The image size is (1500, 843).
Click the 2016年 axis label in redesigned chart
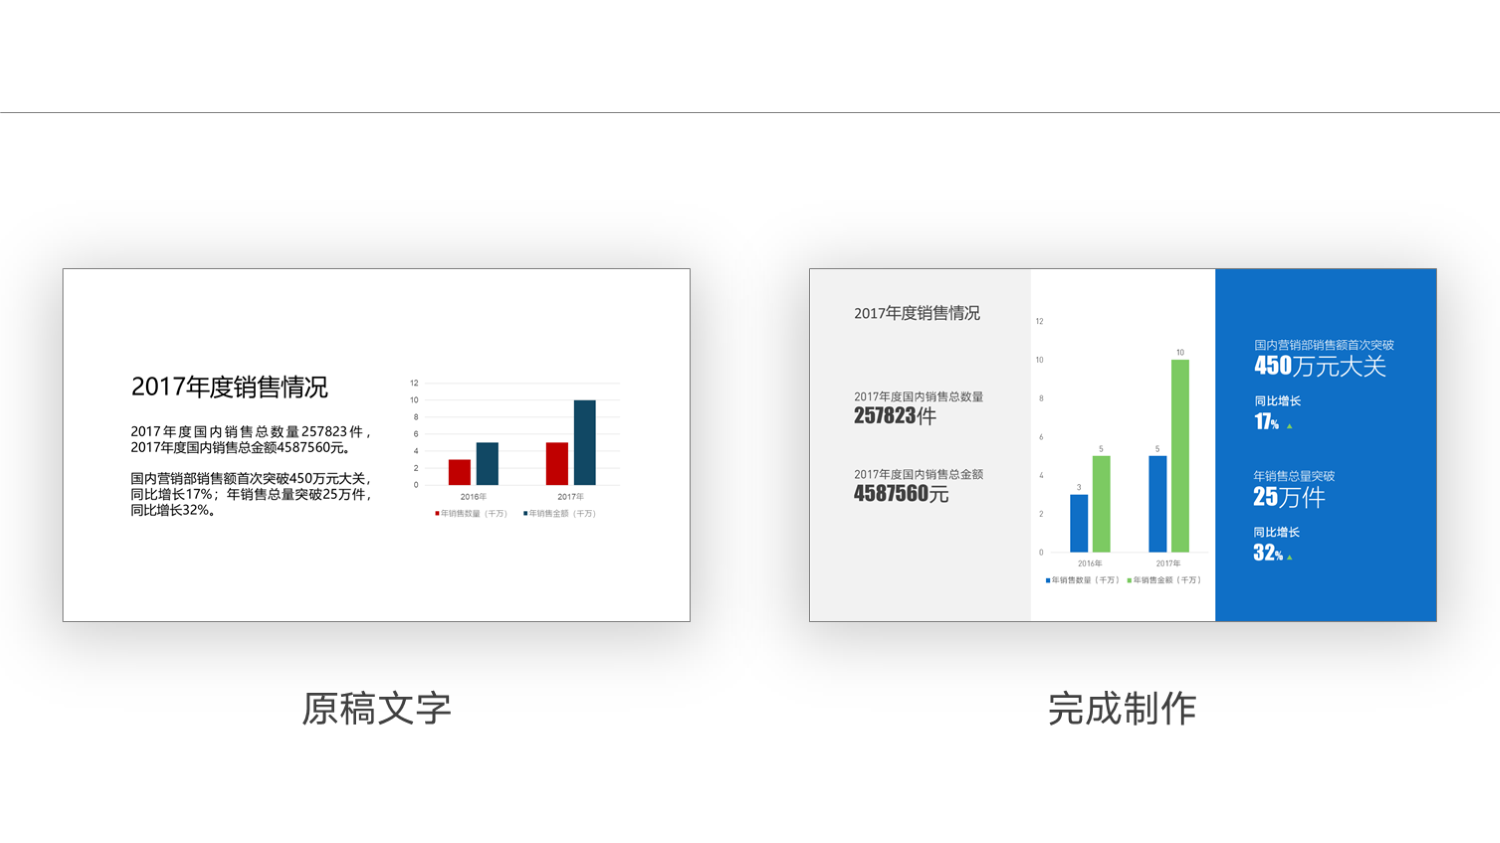[1090, 564]
